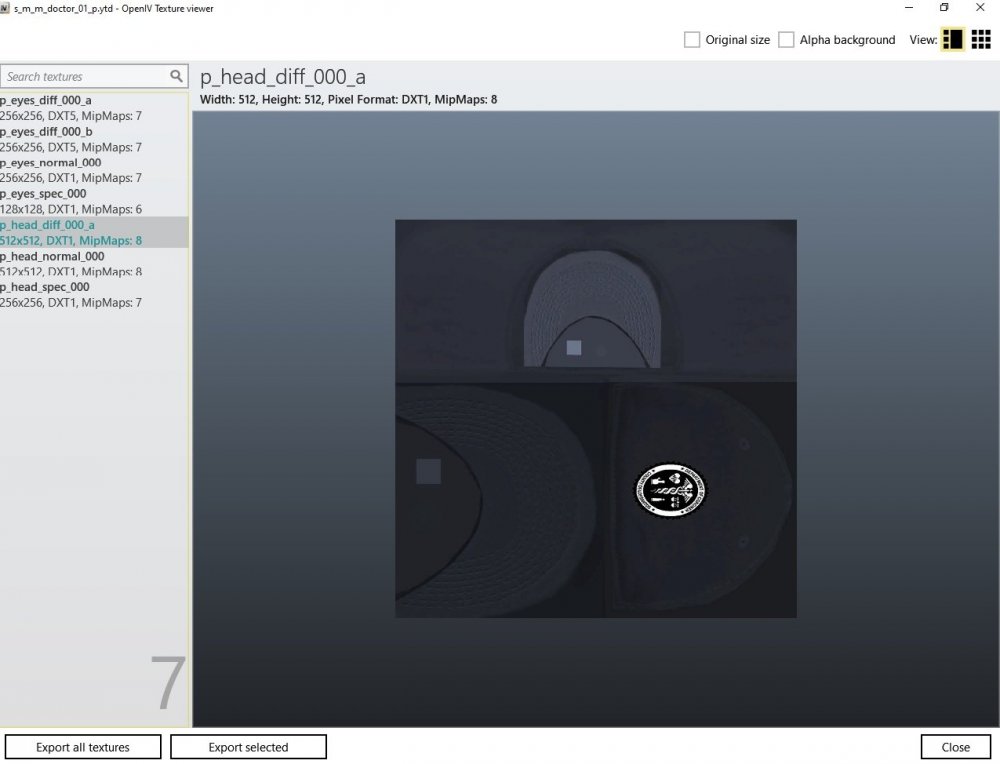Viewport: 1000px width, 764px height.
Task: Select texture p_eyes_diff_000_b
Action: pos(94,139)
